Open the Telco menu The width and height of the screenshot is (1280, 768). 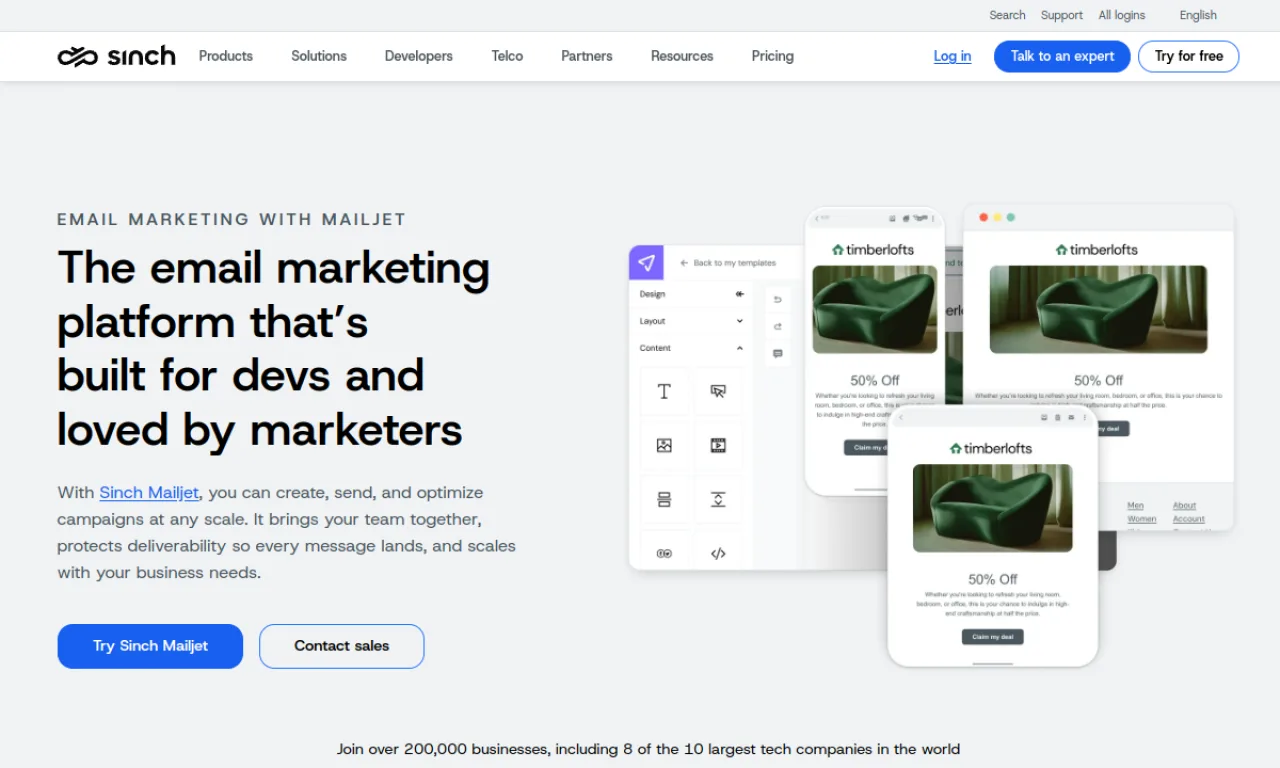pyautogui.click(x=507, y=56)
